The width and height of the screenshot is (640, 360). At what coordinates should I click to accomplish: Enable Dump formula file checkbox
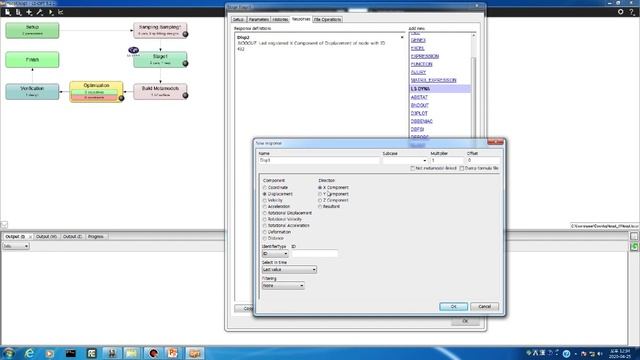(x=462, y=168)
